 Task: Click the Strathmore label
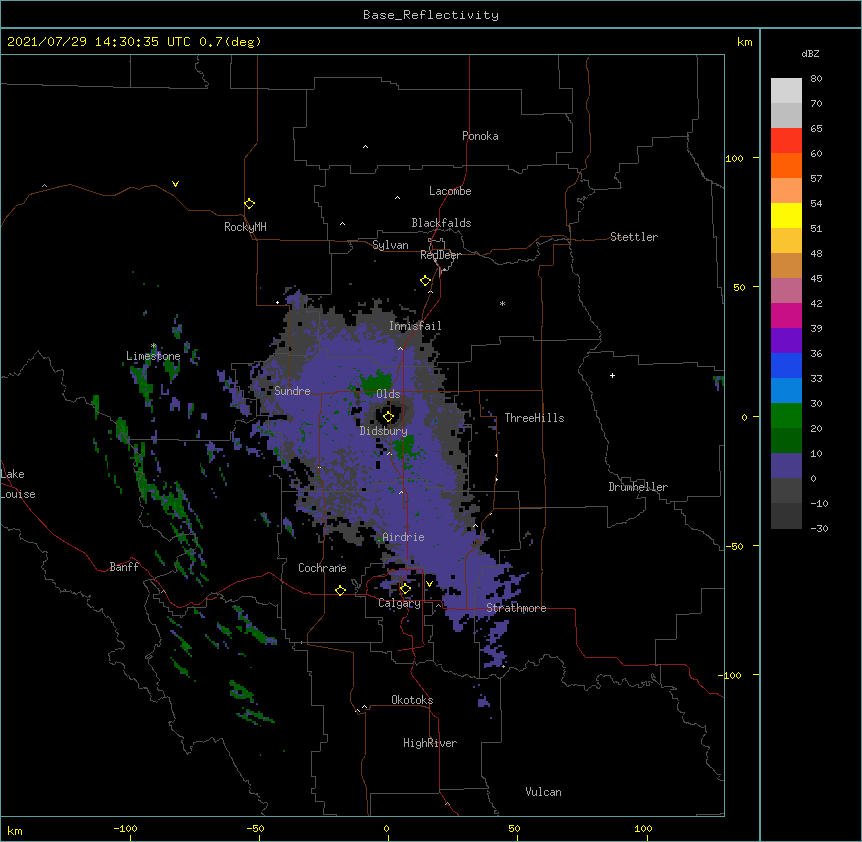[516, 608]
